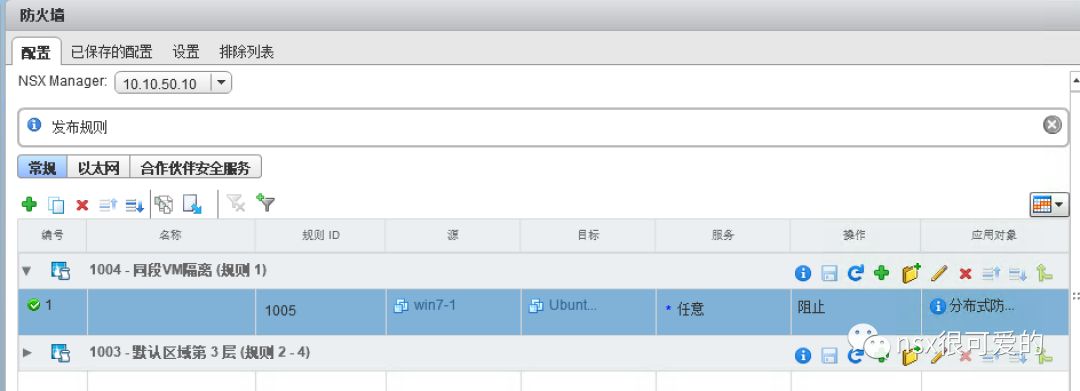Click the 名称 column header
Screen dimensions: 1080x391
pos(171,235)
